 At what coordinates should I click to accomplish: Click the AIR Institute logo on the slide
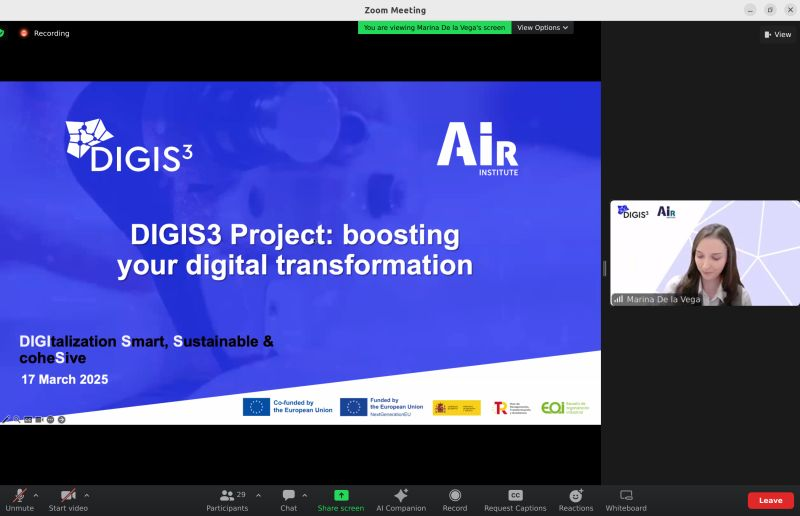pyautogui.click(x=478, y=149)
